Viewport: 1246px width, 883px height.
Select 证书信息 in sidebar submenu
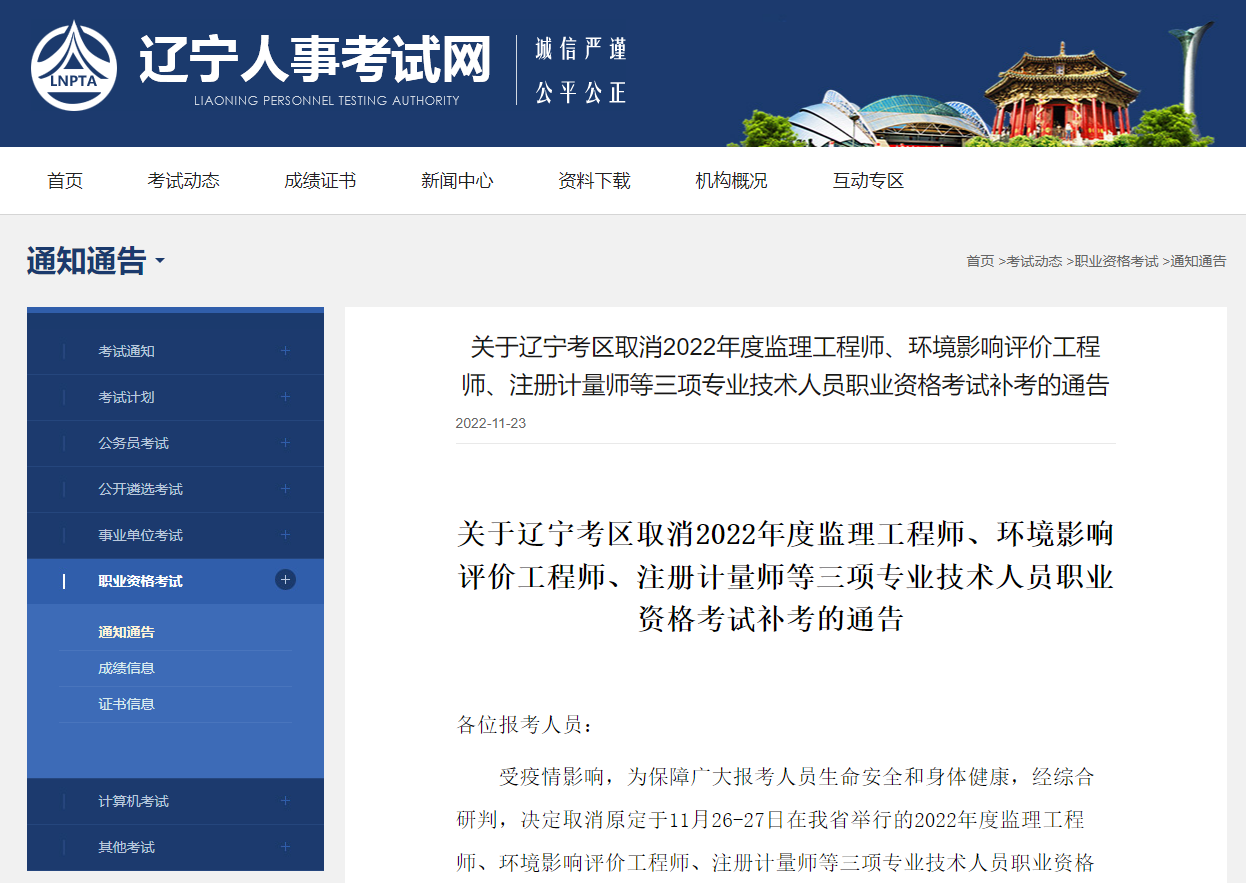[x=126, y=704]
